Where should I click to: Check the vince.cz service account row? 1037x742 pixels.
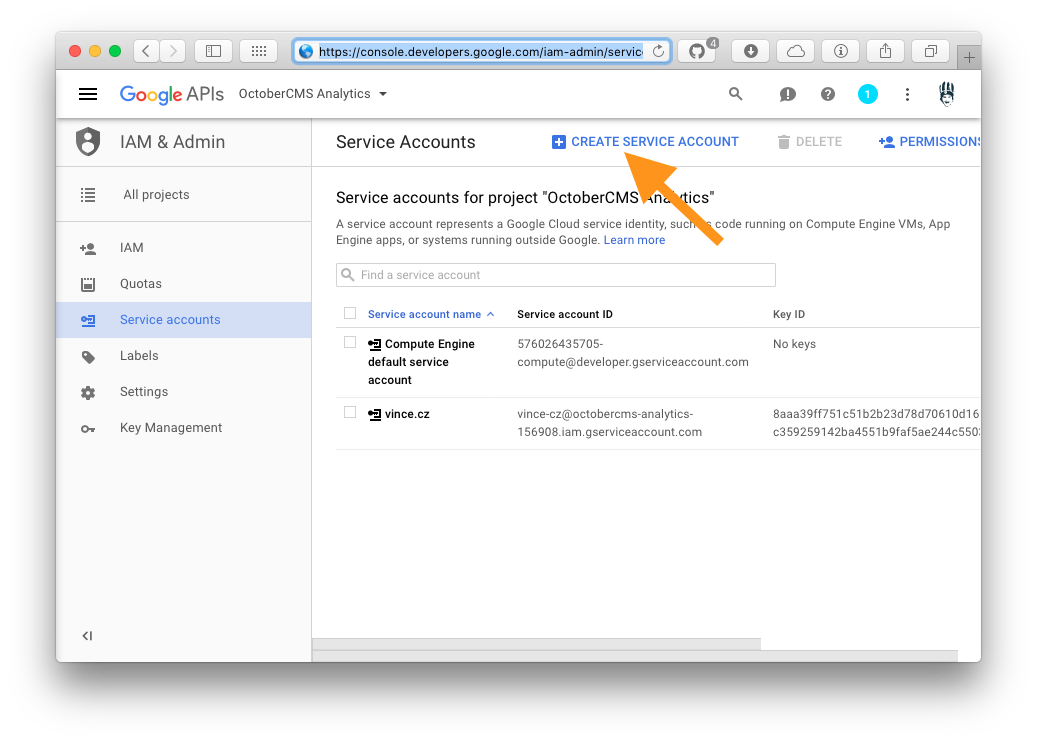(x=350, y=413)
